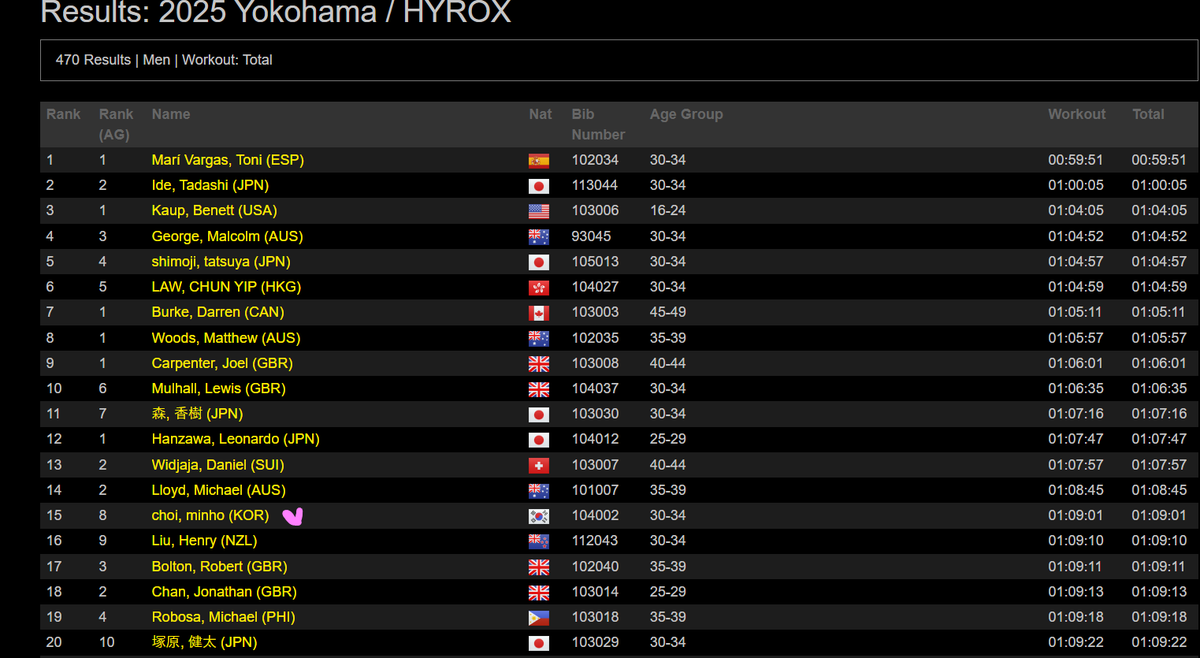Click the Hong Kong flag beside CHUN YIP LAW

(539, 287)
